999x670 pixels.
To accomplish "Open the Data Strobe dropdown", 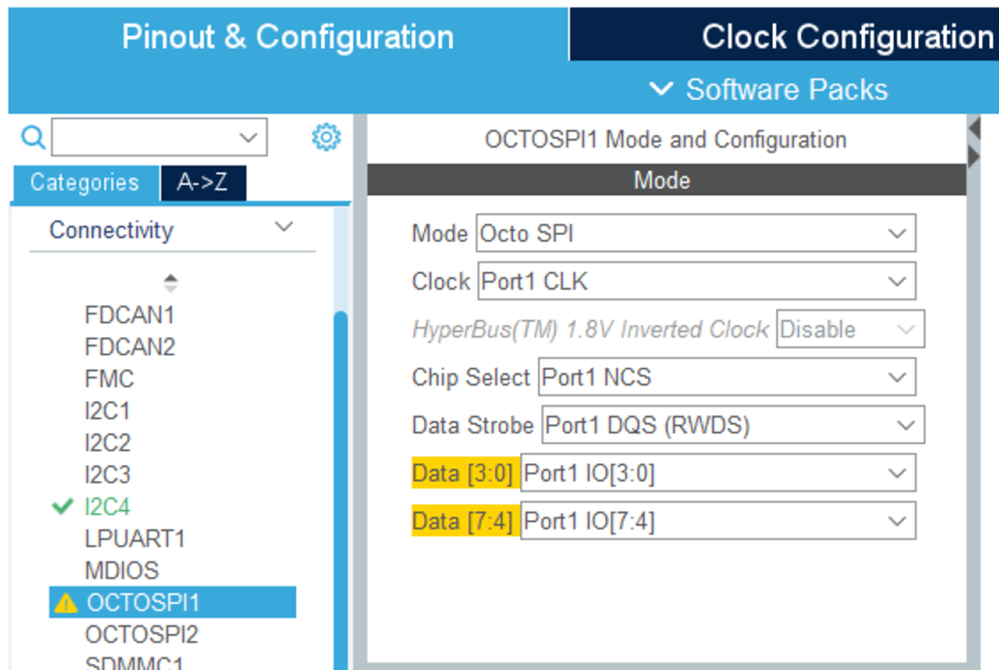I will (x=733, y=425).
